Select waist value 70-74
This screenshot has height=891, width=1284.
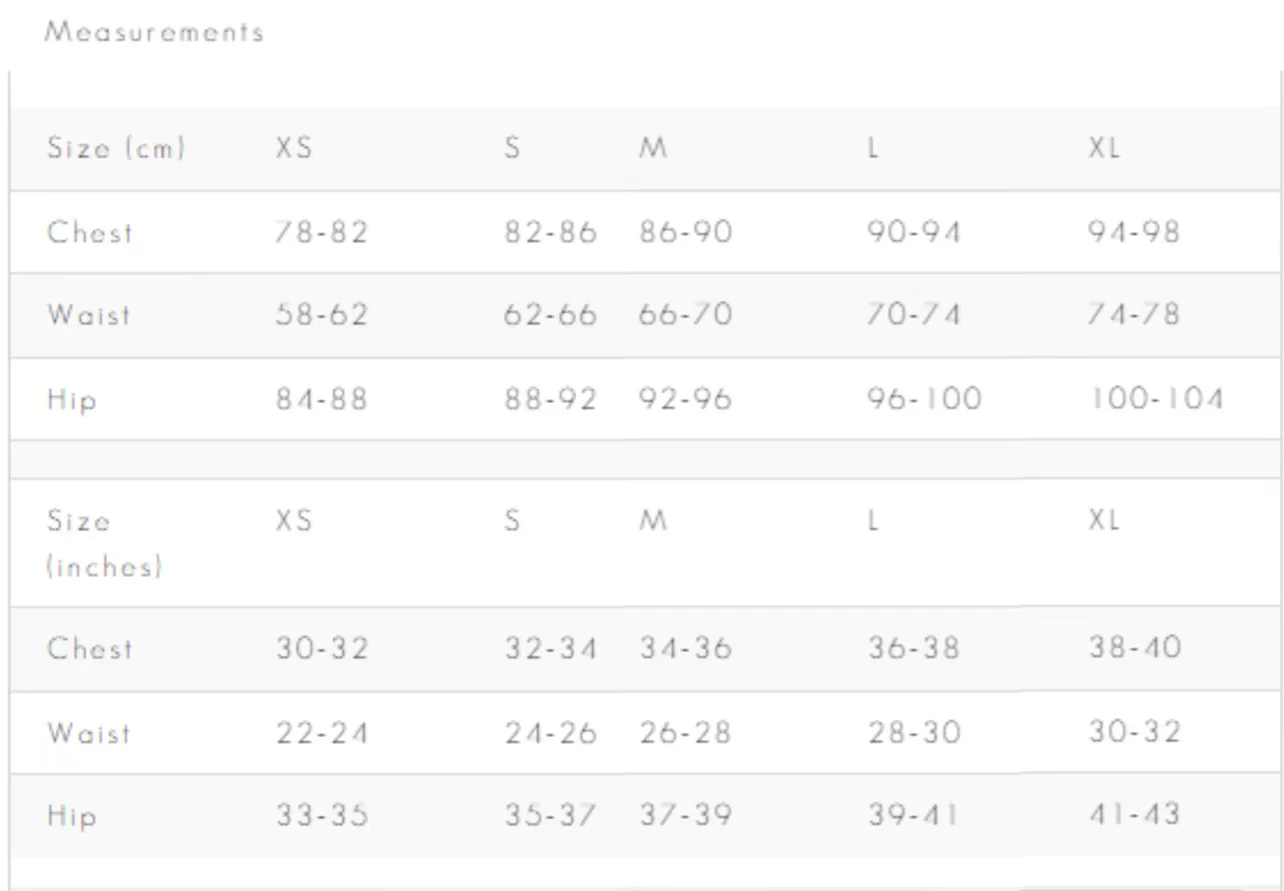point(913,315)
